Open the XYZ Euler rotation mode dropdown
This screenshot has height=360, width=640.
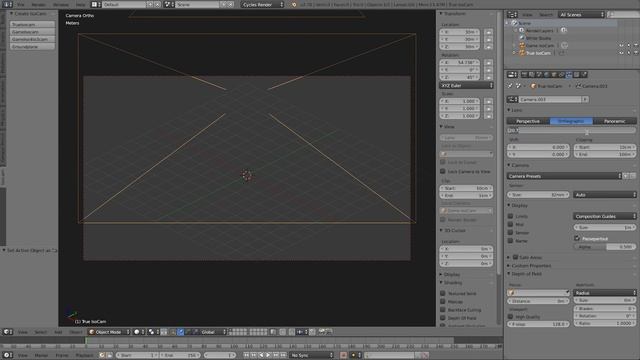click(x=467, y=85)
